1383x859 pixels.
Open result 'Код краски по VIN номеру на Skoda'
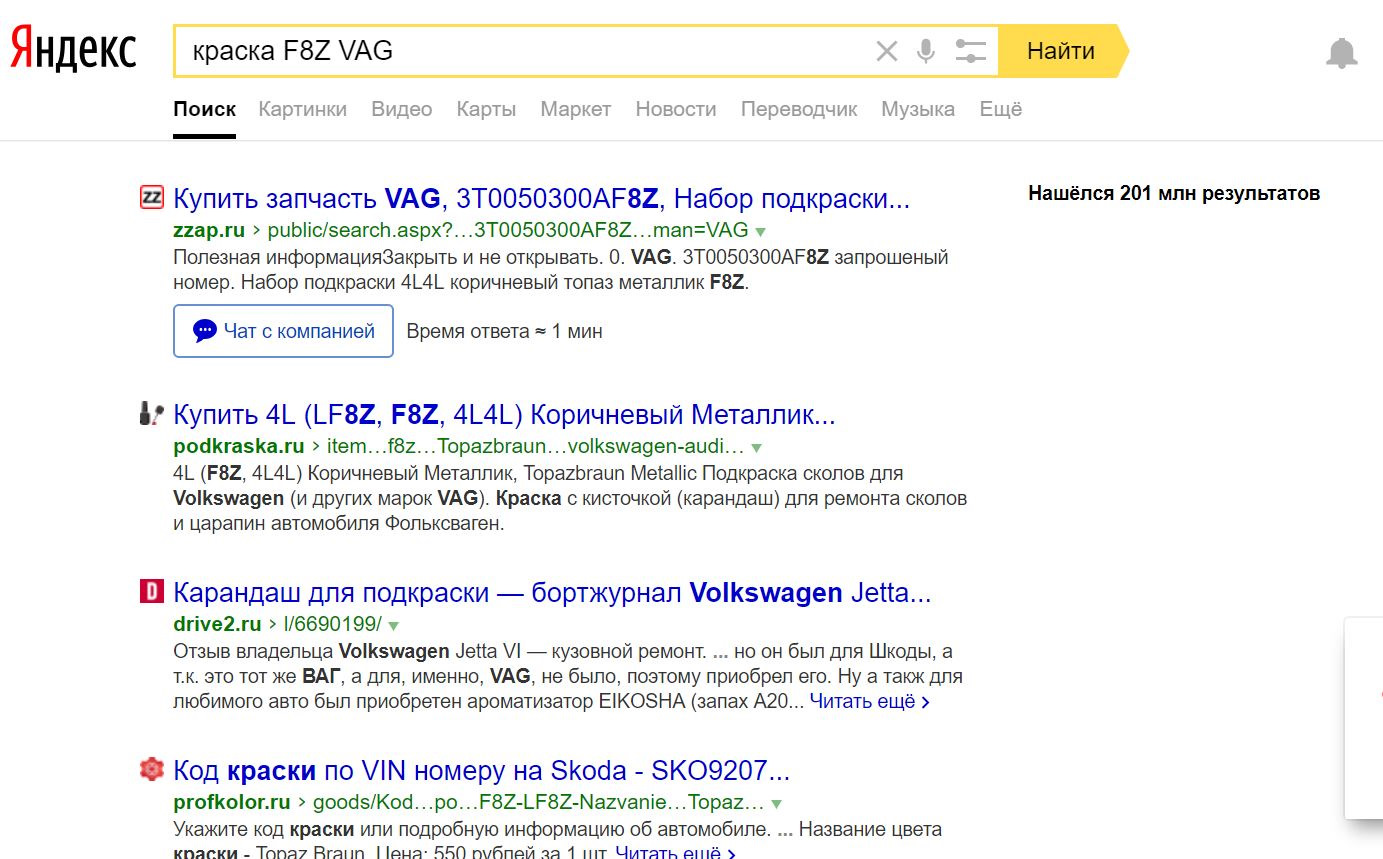click(482, 771)
